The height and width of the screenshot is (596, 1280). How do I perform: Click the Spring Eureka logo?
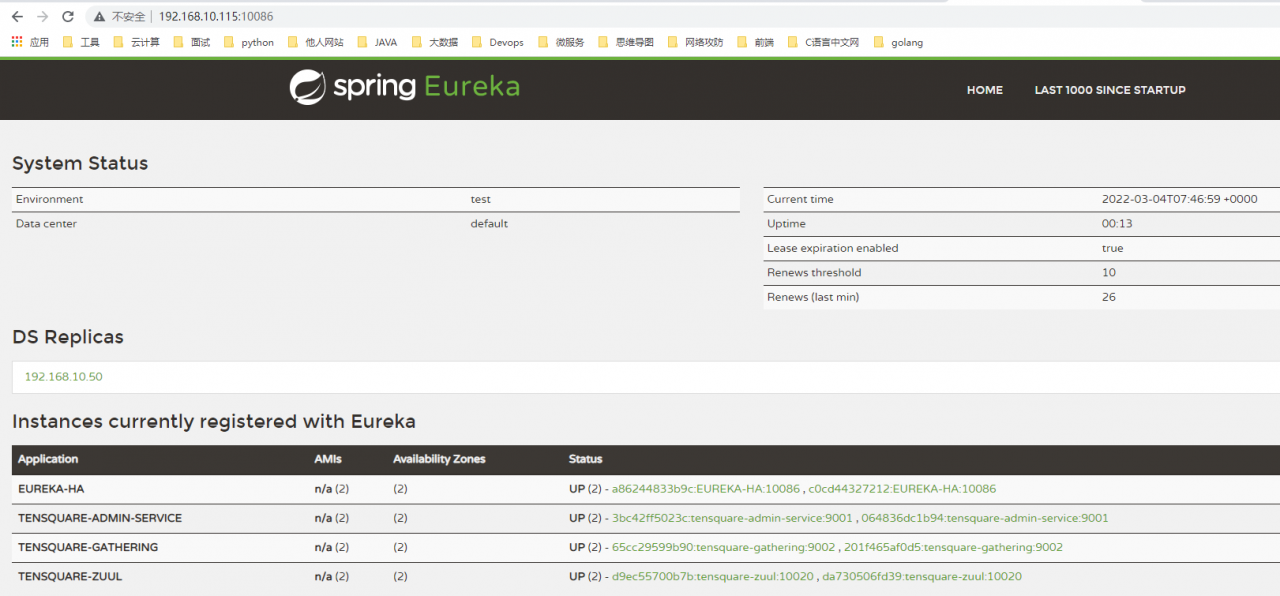tap(405, 87)
